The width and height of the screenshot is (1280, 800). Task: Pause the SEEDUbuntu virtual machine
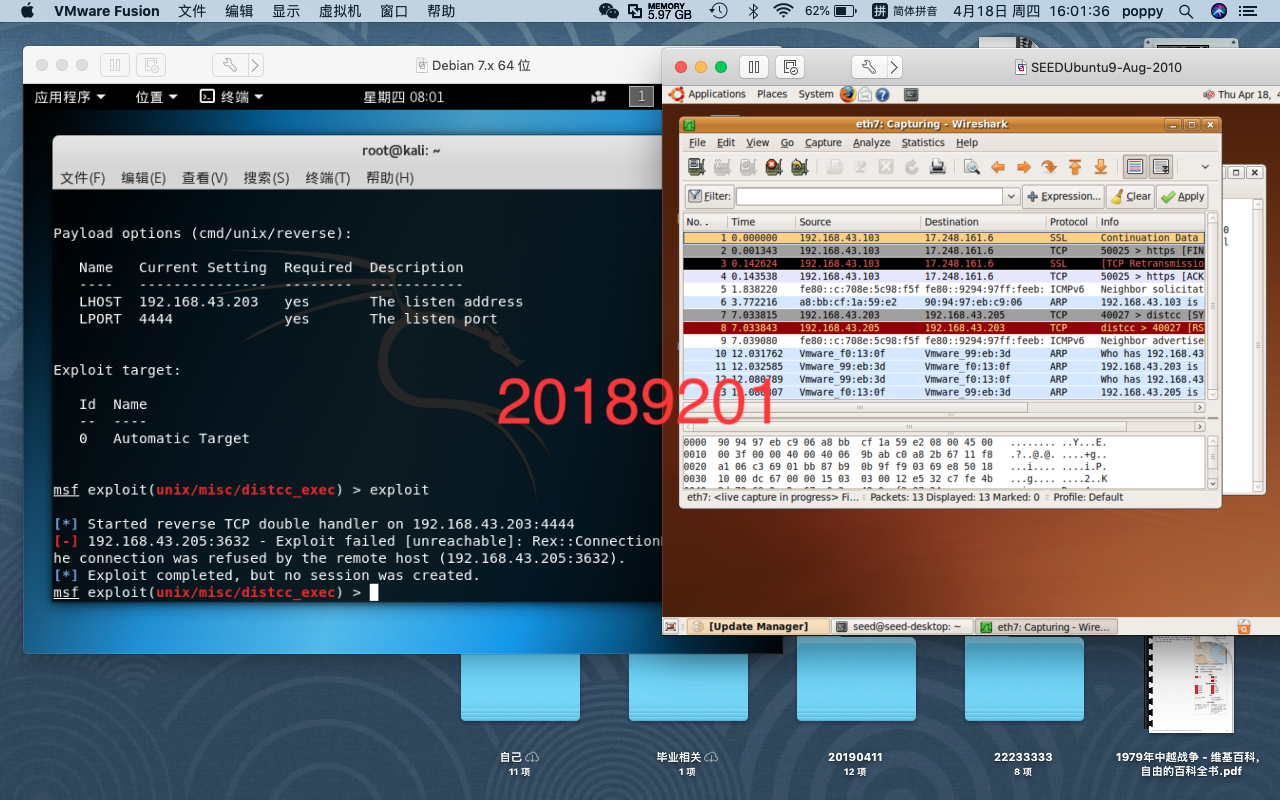[x=754, y=67]
